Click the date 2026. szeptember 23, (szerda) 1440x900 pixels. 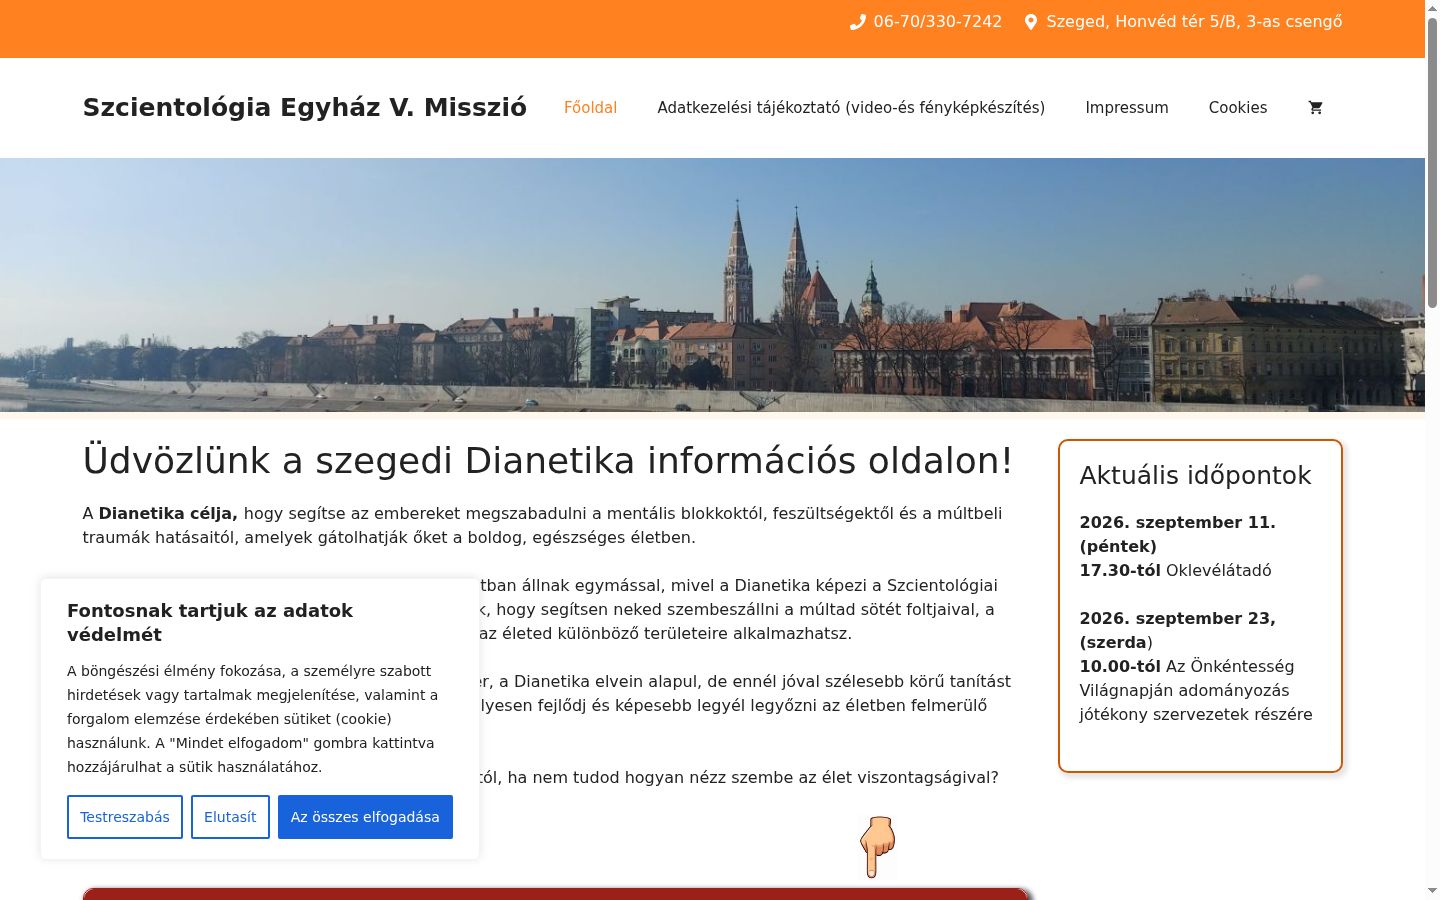1177,630
